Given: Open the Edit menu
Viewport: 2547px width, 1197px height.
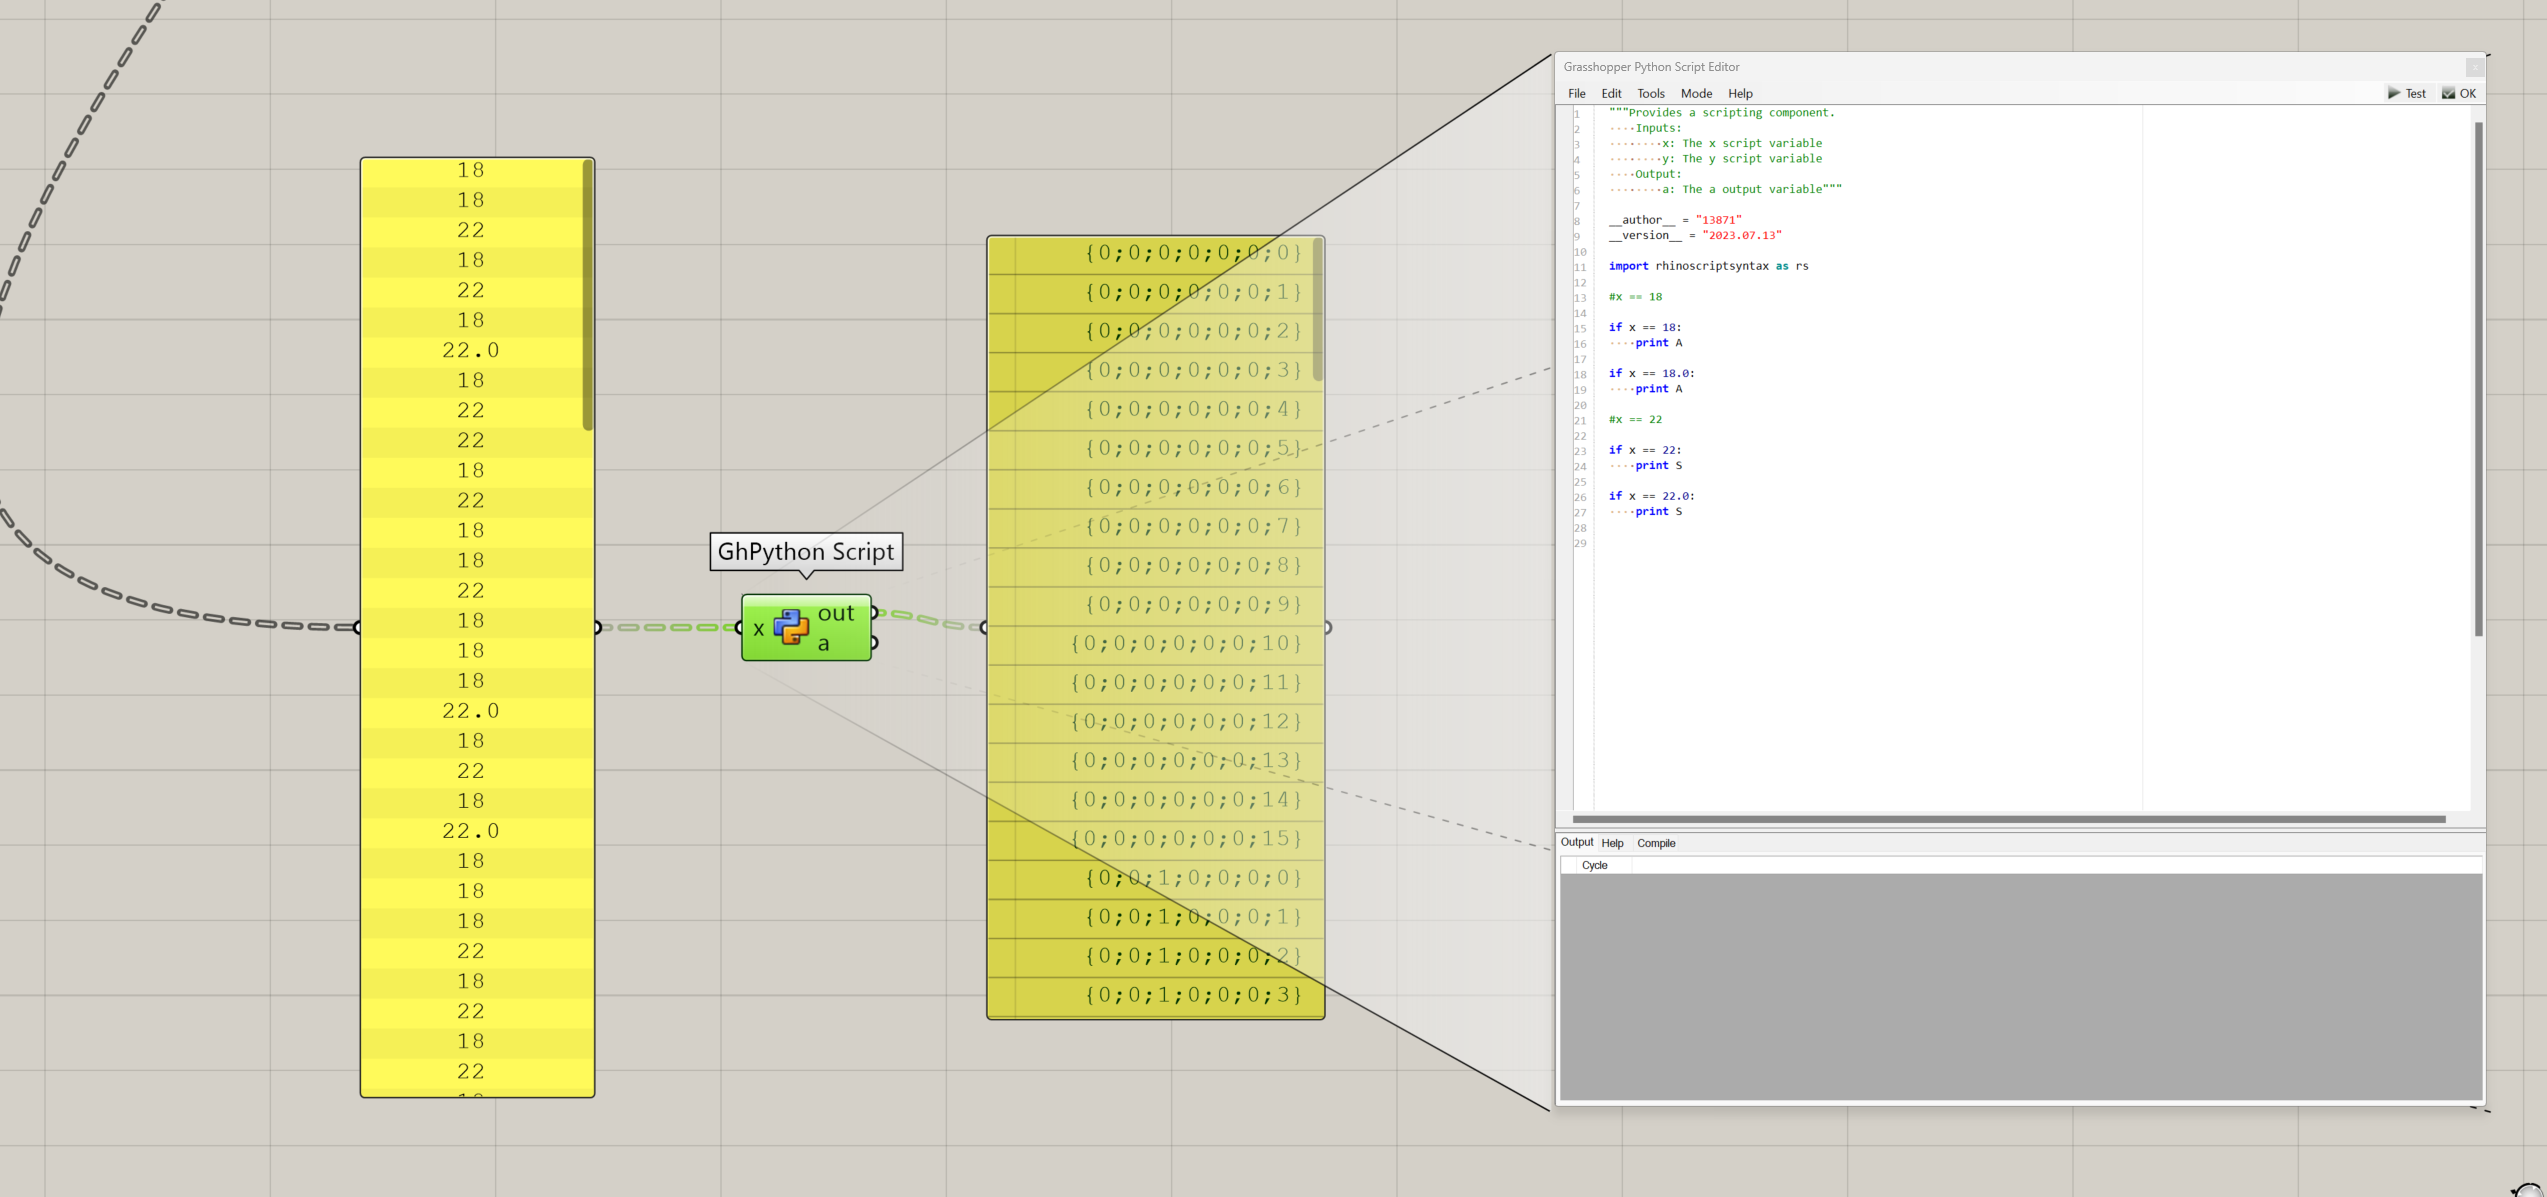Looking at the screenshot, I should click(x=1611, y=93).
